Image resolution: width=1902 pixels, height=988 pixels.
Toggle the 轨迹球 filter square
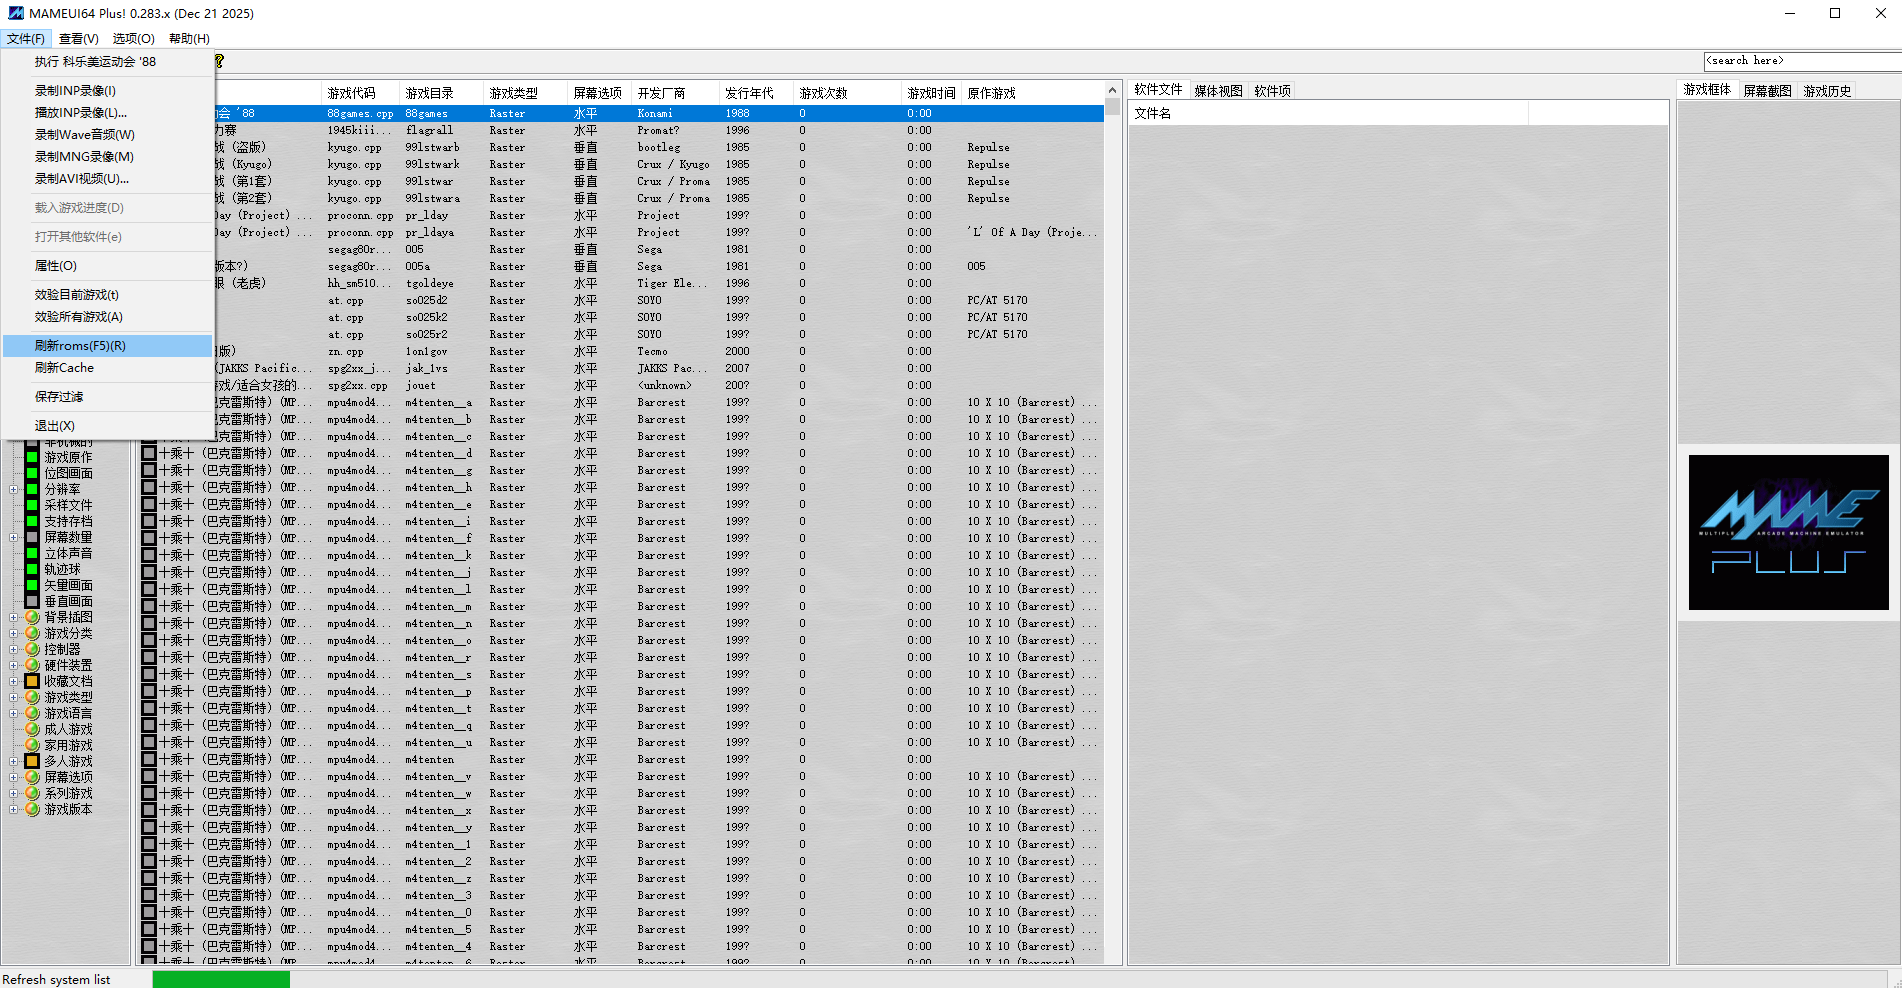(32, 567)
